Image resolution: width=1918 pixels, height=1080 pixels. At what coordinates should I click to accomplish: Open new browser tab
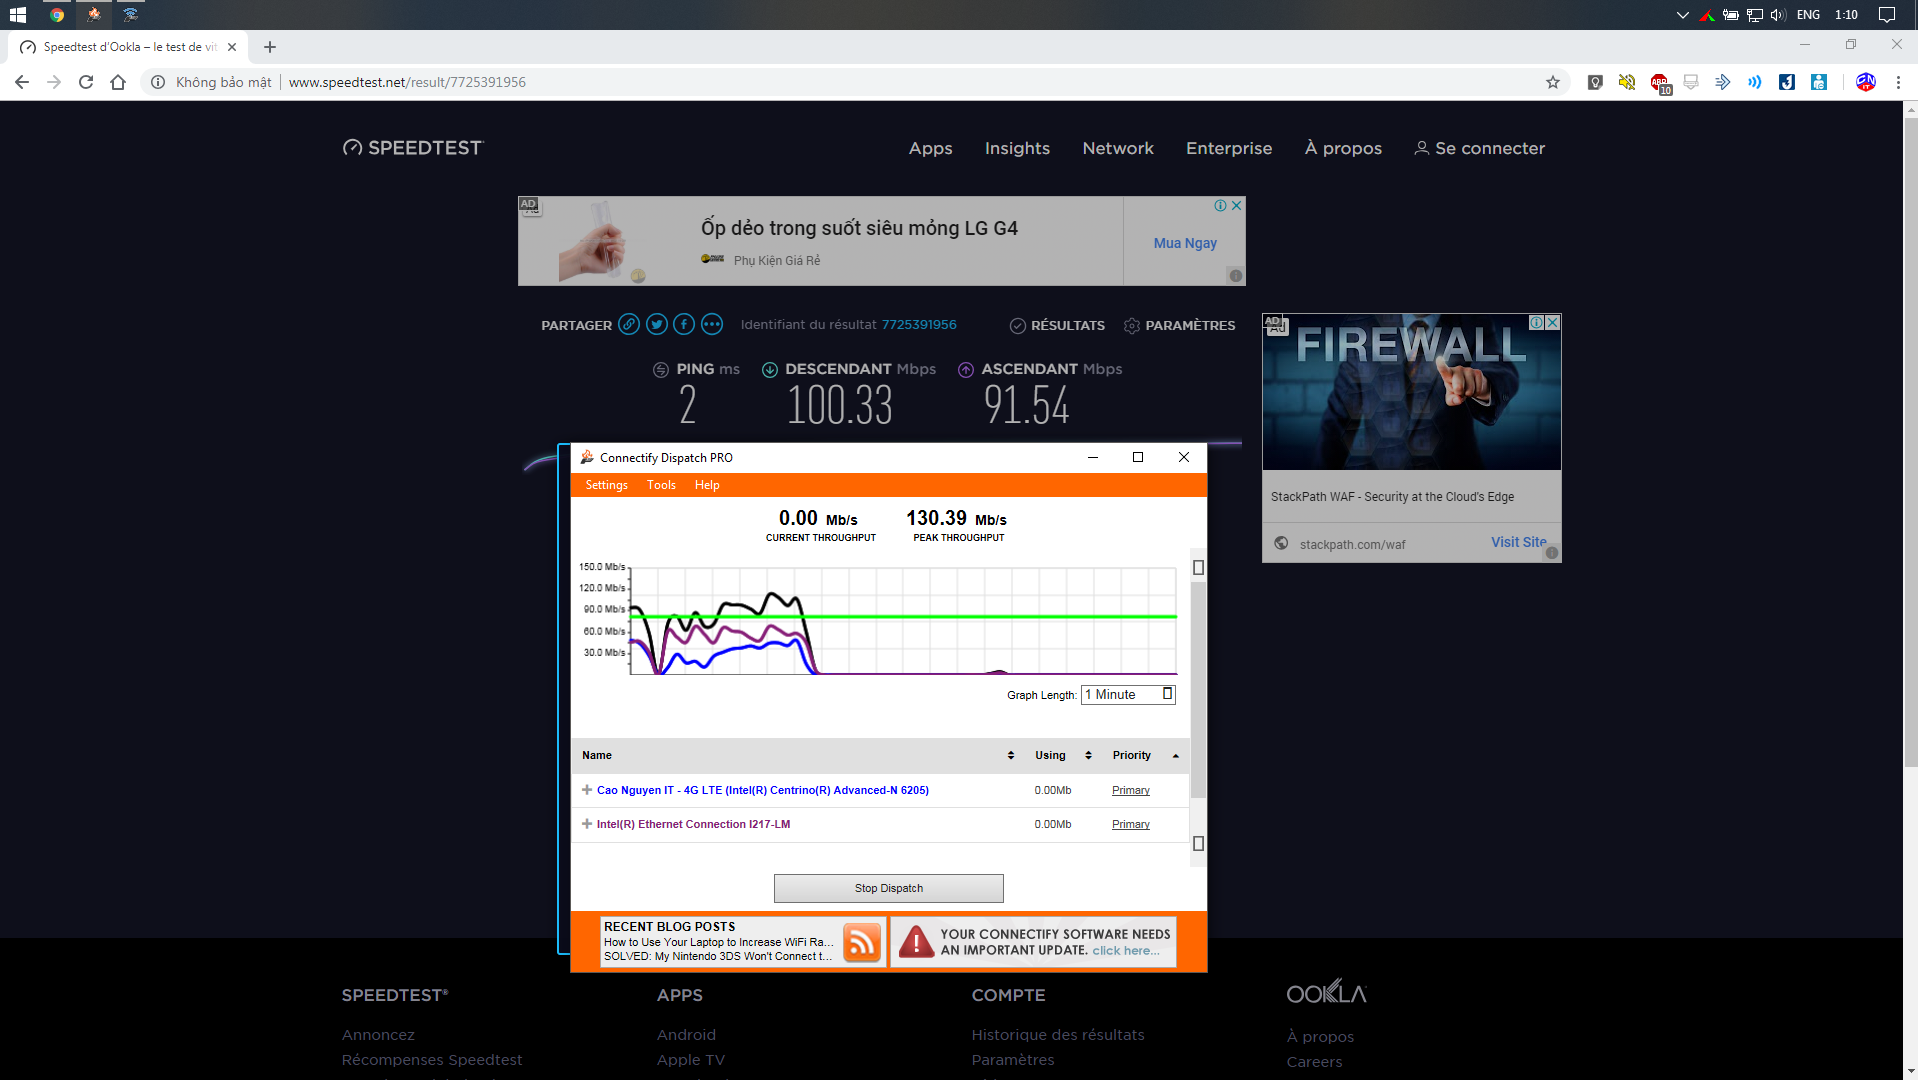270,47
